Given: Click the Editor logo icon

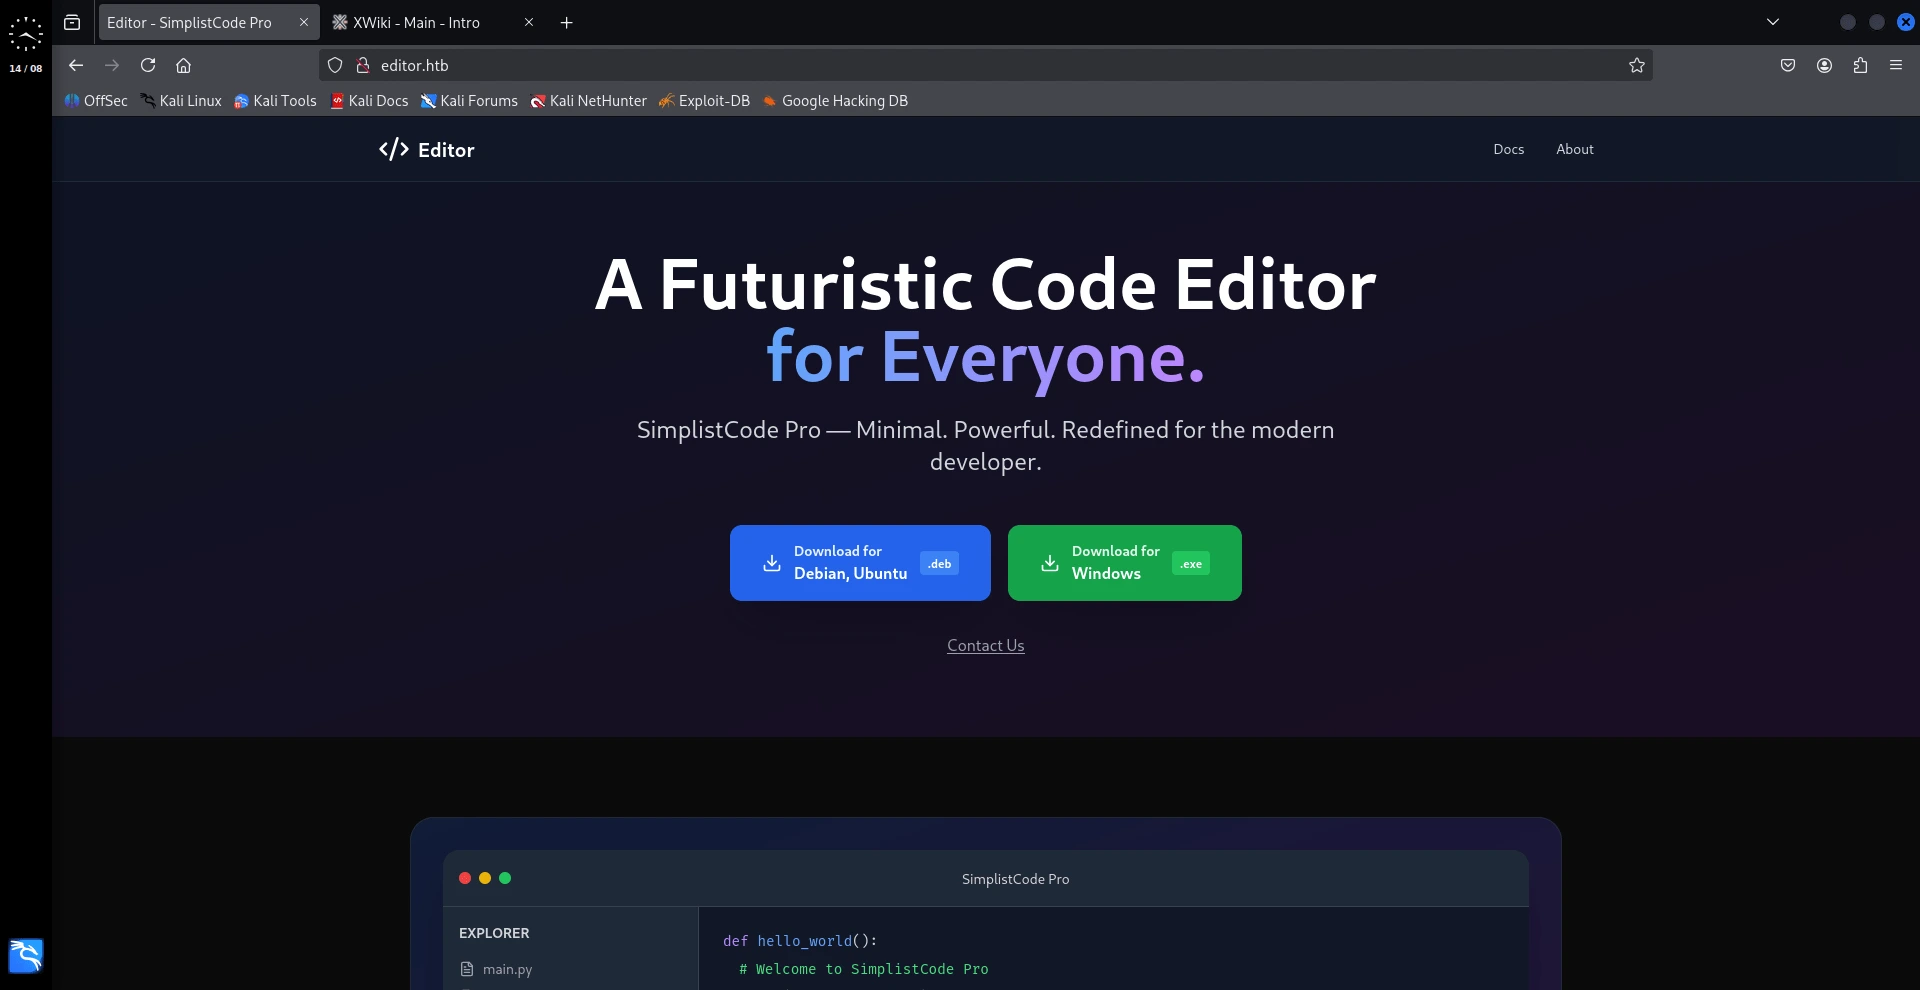Looking at the screenshot, I should (393, 149).
